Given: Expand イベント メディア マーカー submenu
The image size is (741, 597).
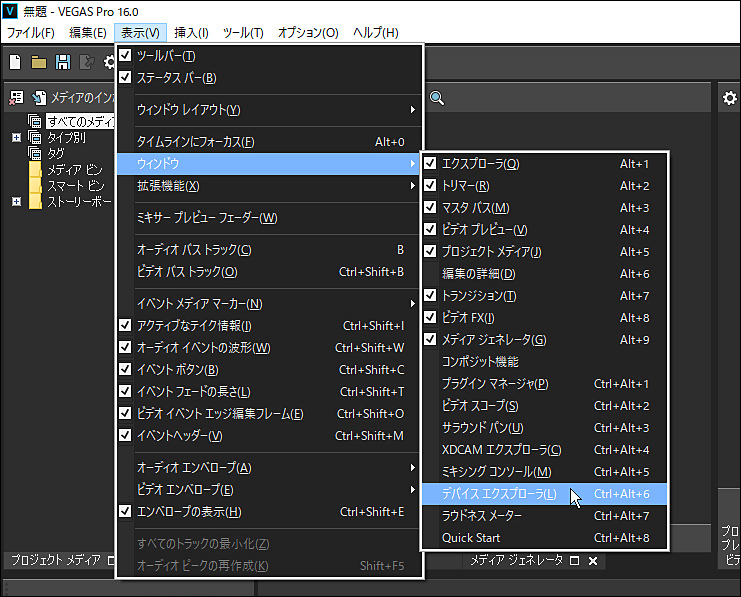Looking at the screenshot, I should 268,303.
